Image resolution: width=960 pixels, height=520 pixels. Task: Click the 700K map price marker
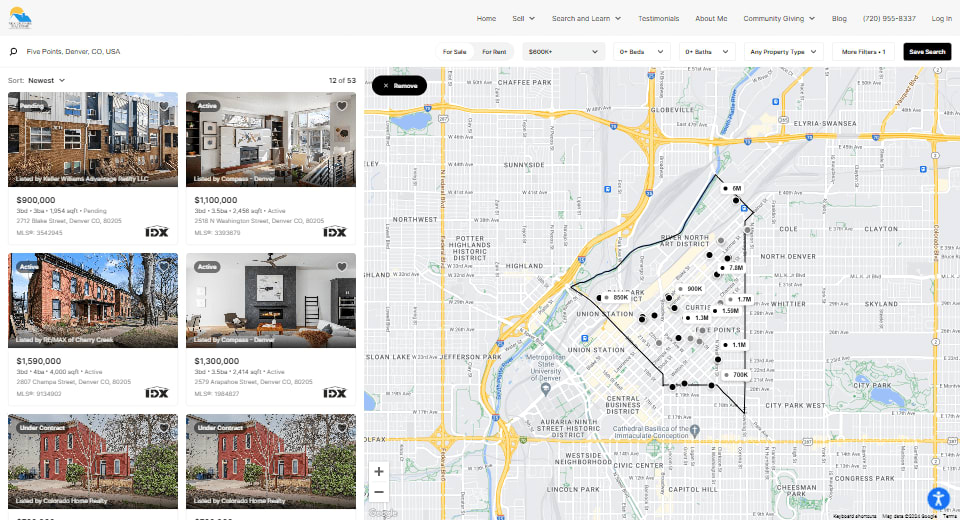737,375
